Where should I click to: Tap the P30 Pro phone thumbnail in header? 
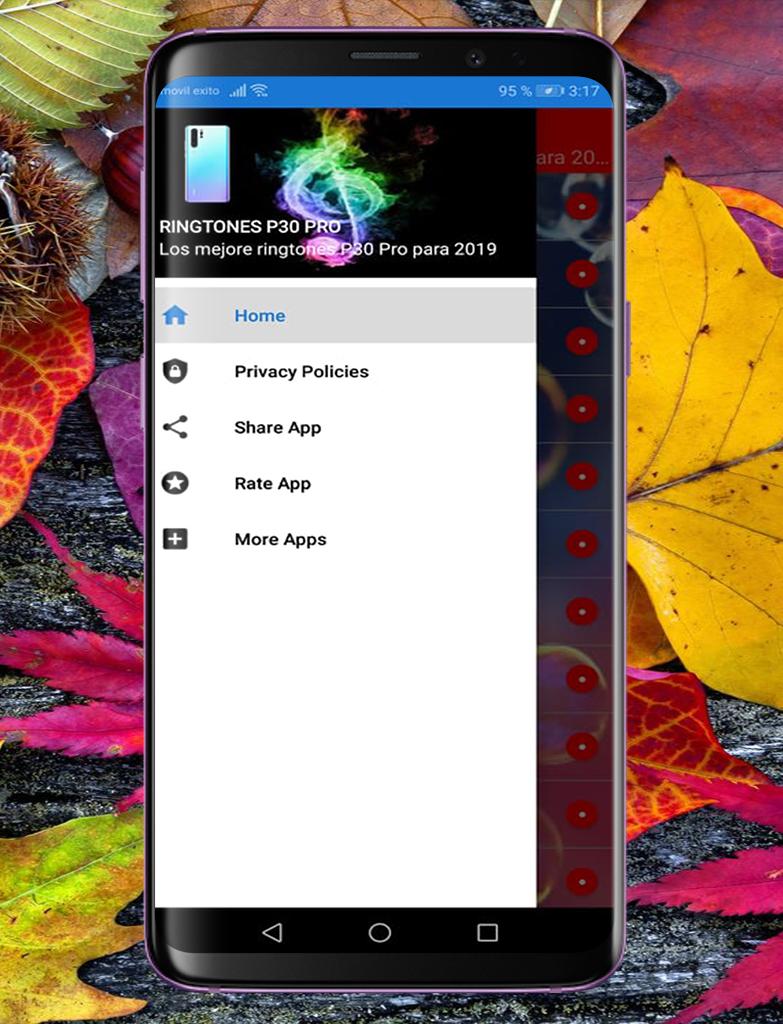click(207, 164)
